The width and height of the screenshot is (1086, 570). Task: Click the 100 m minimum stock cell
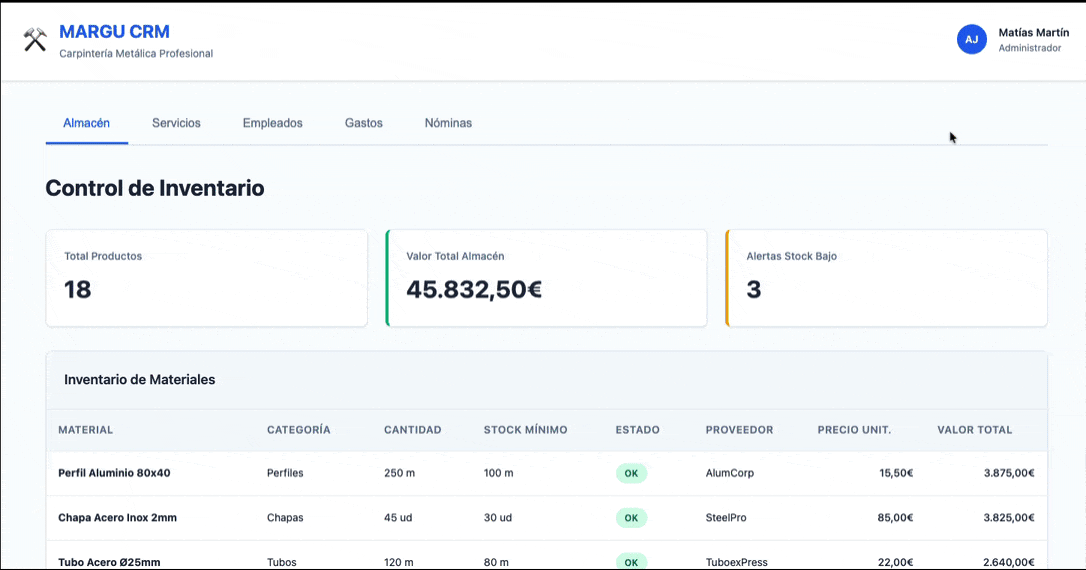click(x=499, y=473)
